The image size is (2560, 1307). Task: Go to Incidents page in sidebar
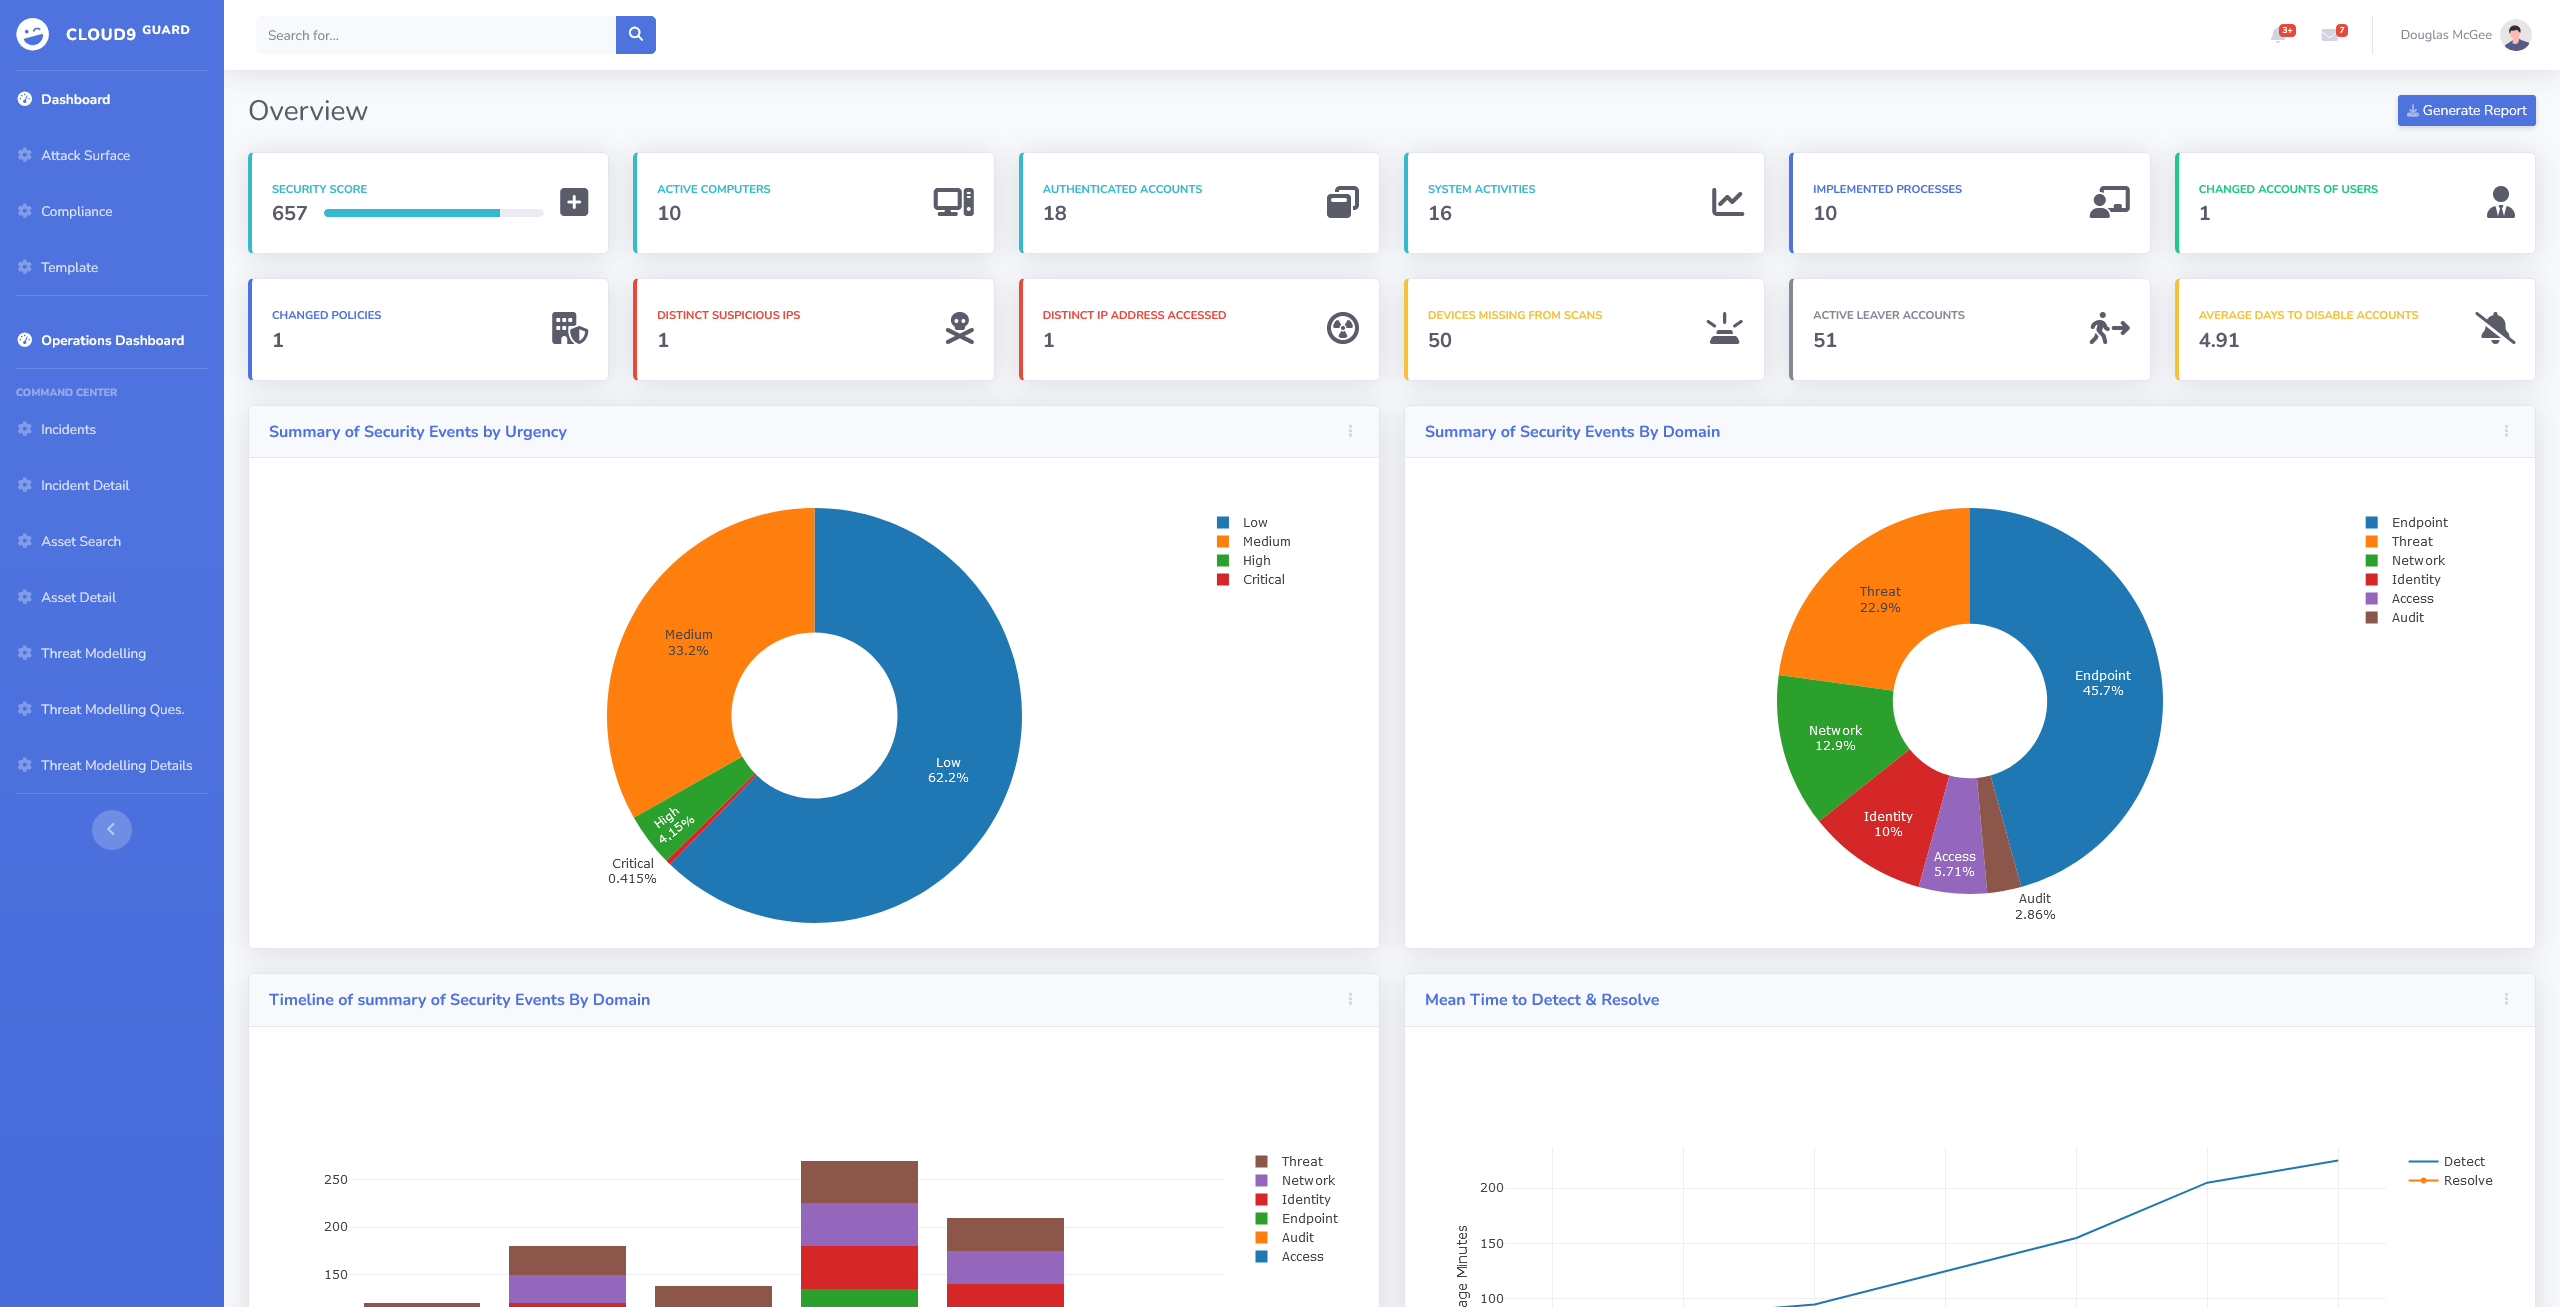pyautogui.click(x=68, y=429)
